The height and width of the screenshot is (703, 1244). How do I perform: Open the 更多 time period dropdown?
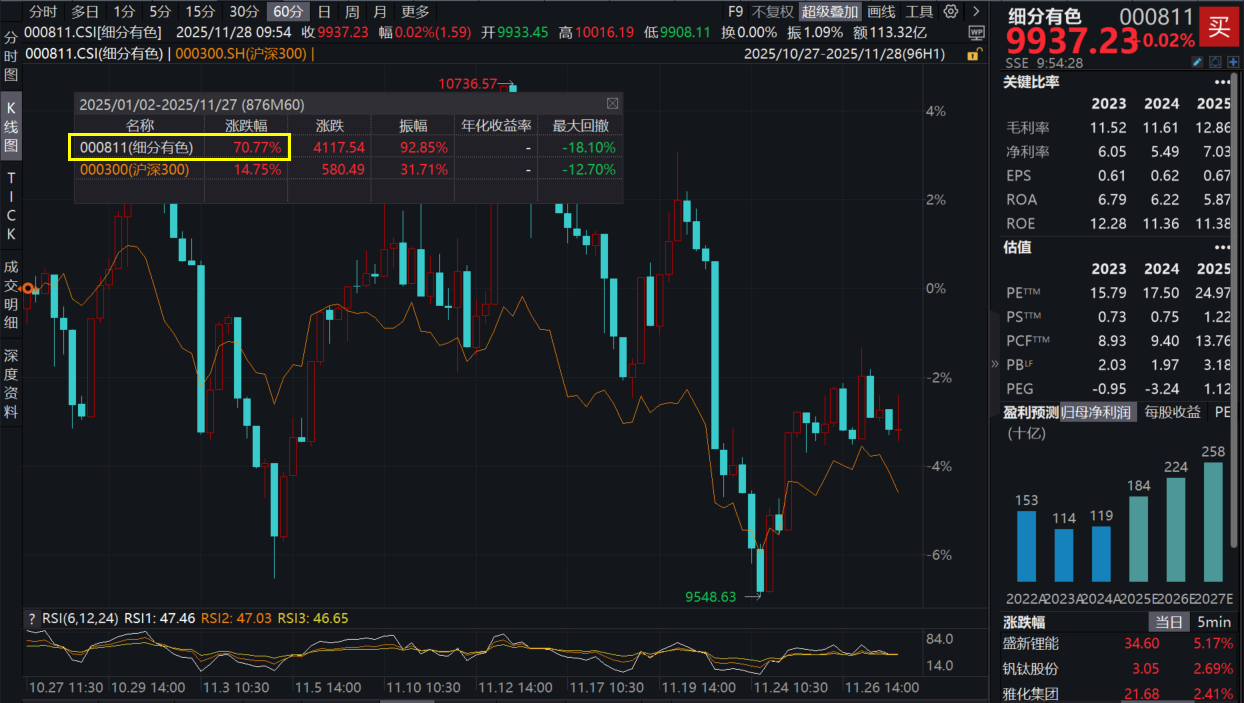click(415, 12)
